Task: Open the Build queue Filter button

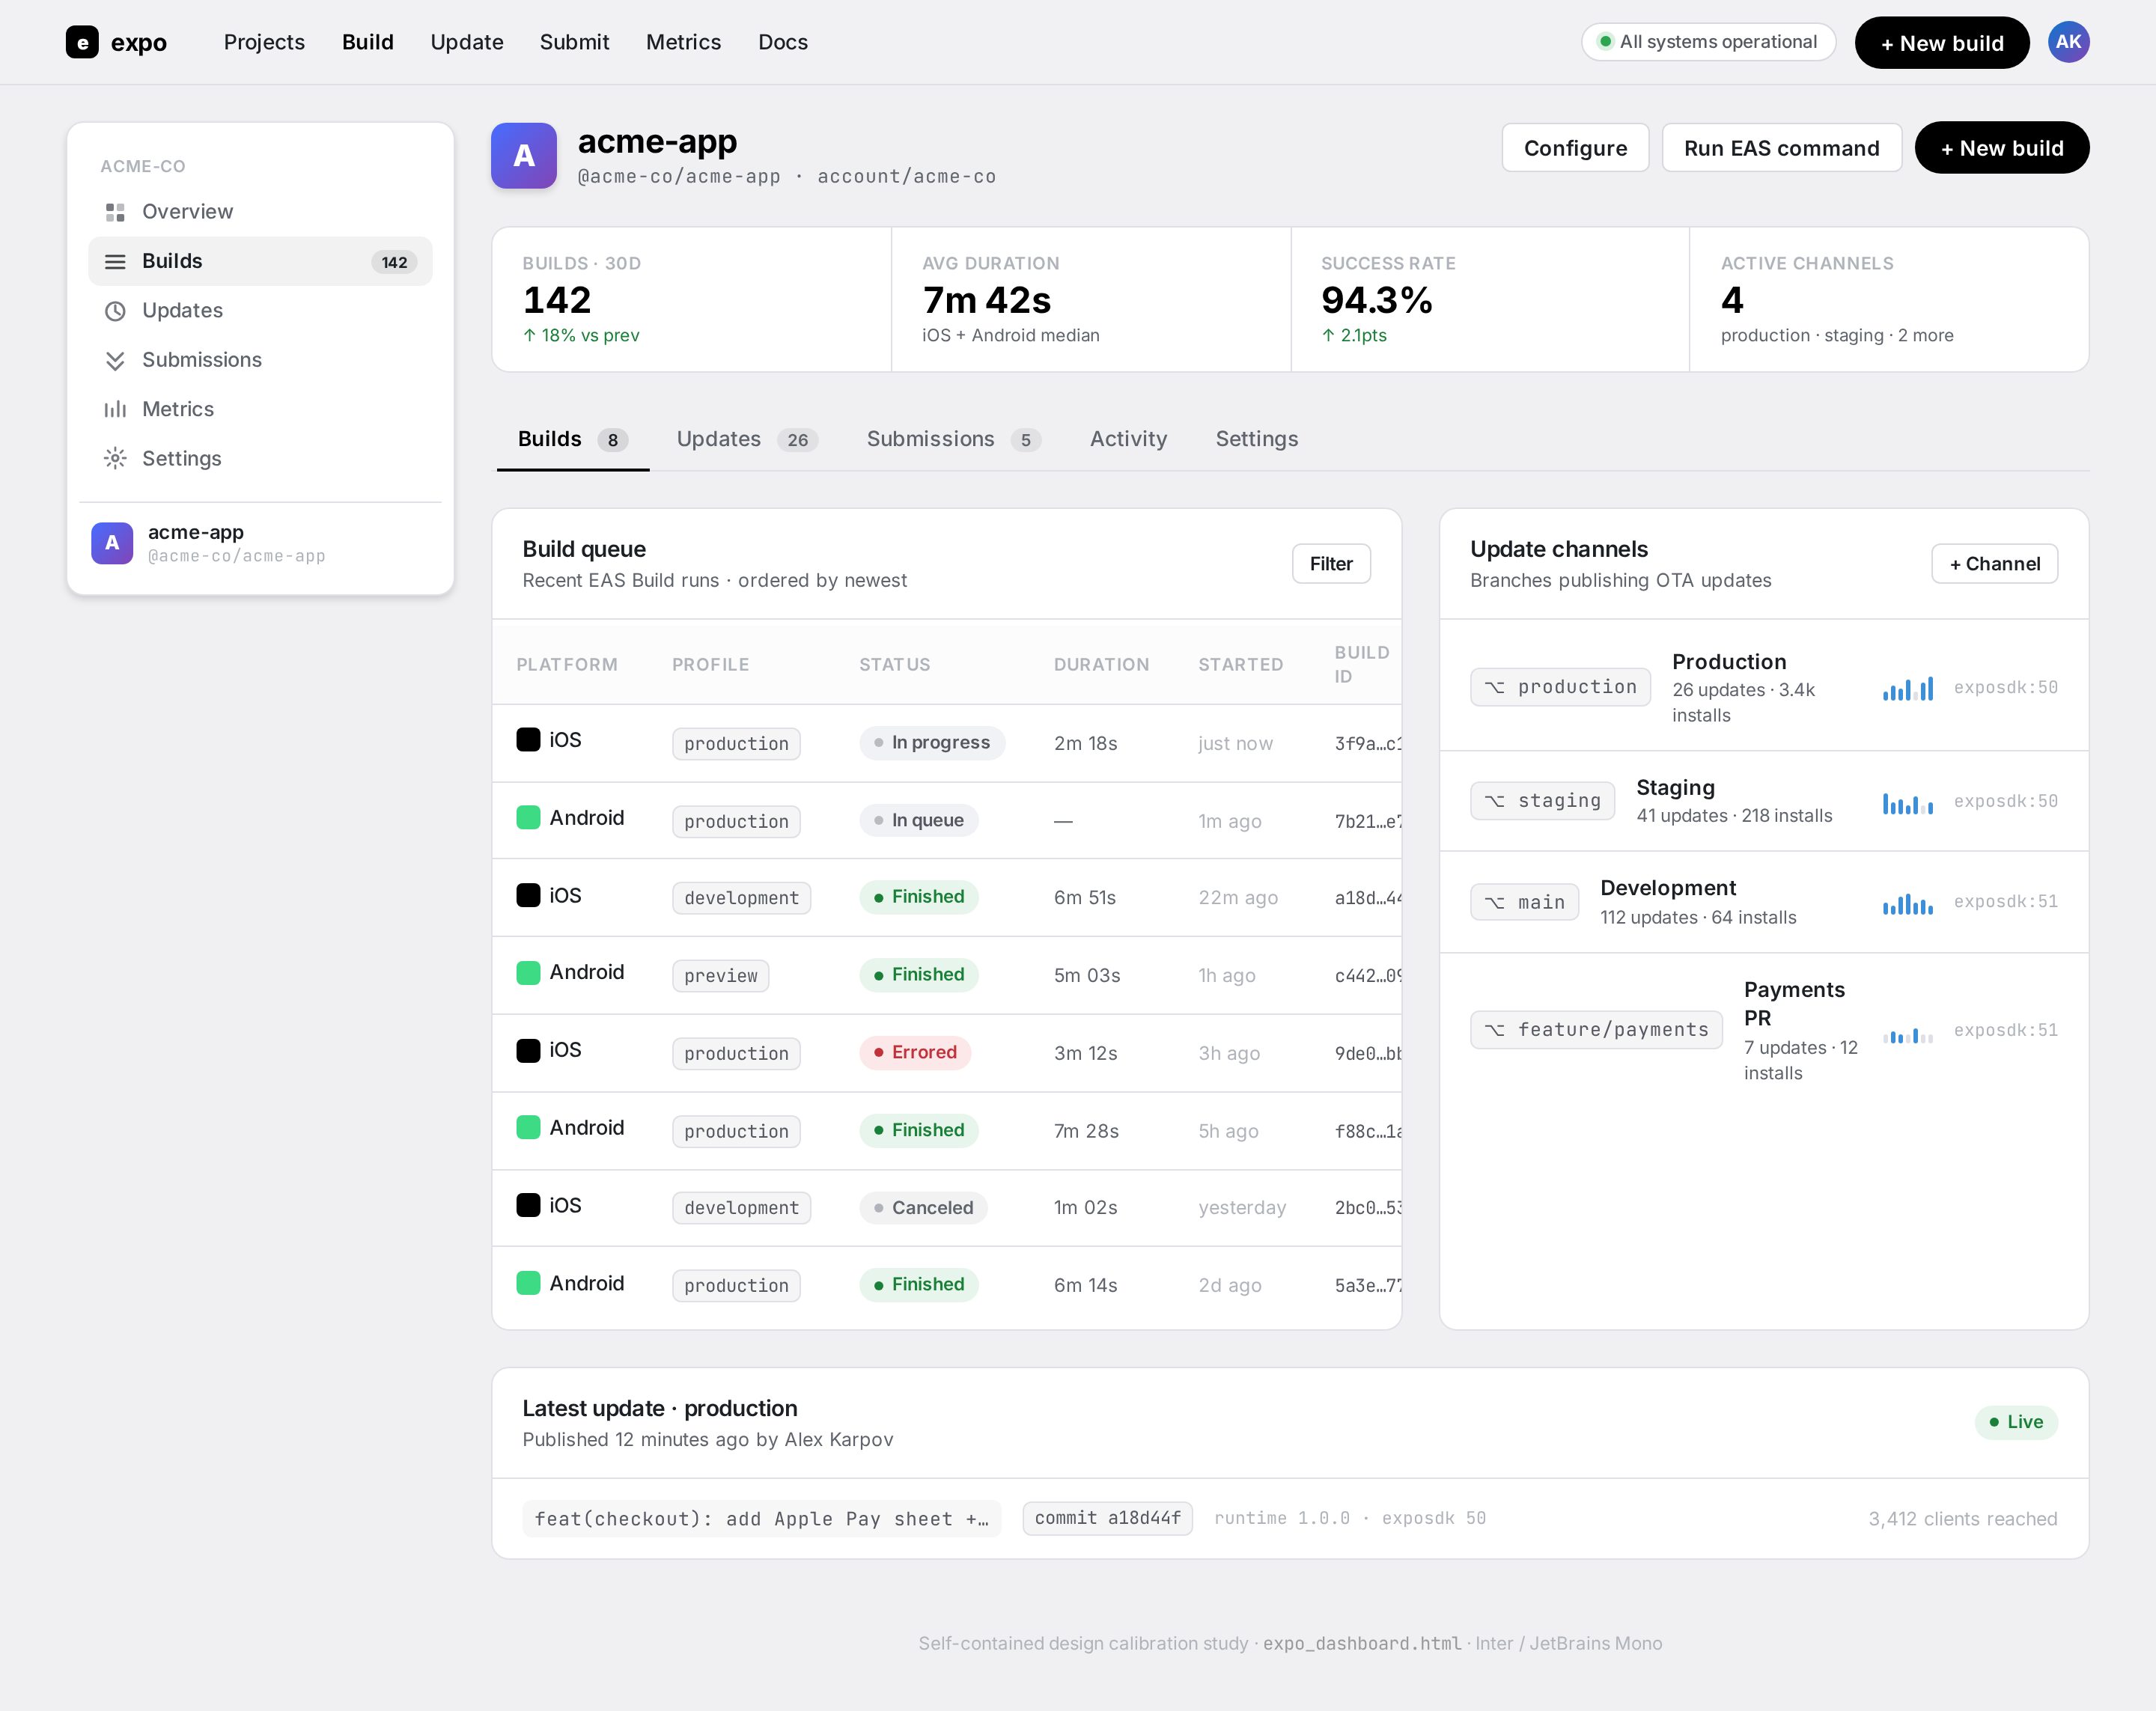Action: point(1331,564)
